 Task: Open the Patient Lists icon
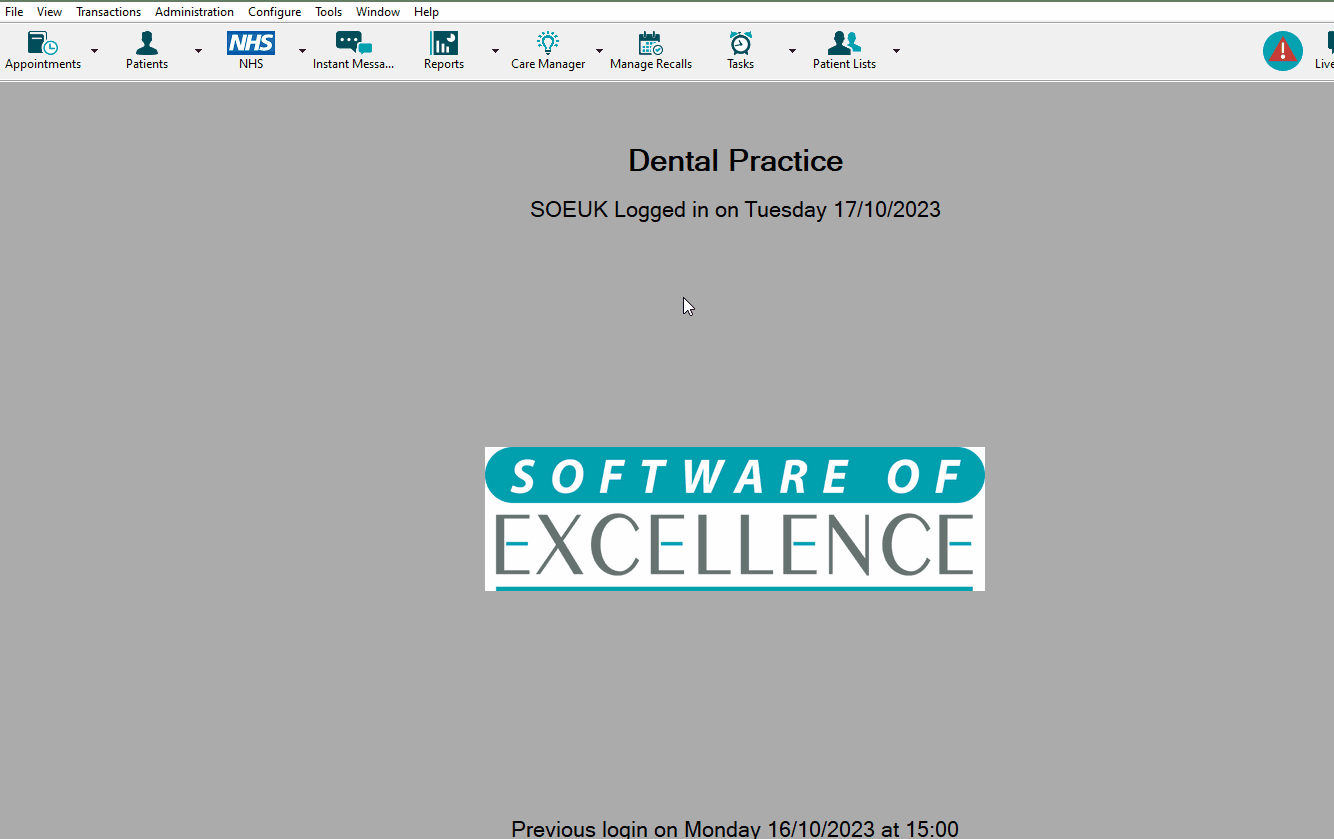coord(844,44)
